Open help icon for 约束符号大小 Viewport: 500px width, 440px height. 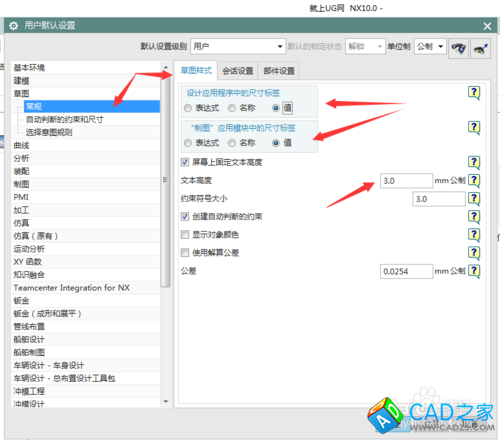(474, 199)
